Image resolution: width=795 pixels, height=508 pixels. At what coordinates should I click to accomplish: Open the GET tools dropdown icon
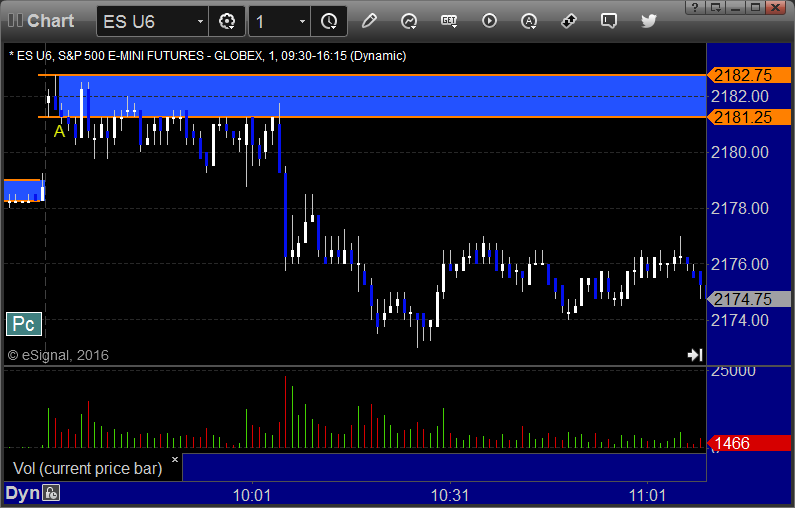[449, 21]
